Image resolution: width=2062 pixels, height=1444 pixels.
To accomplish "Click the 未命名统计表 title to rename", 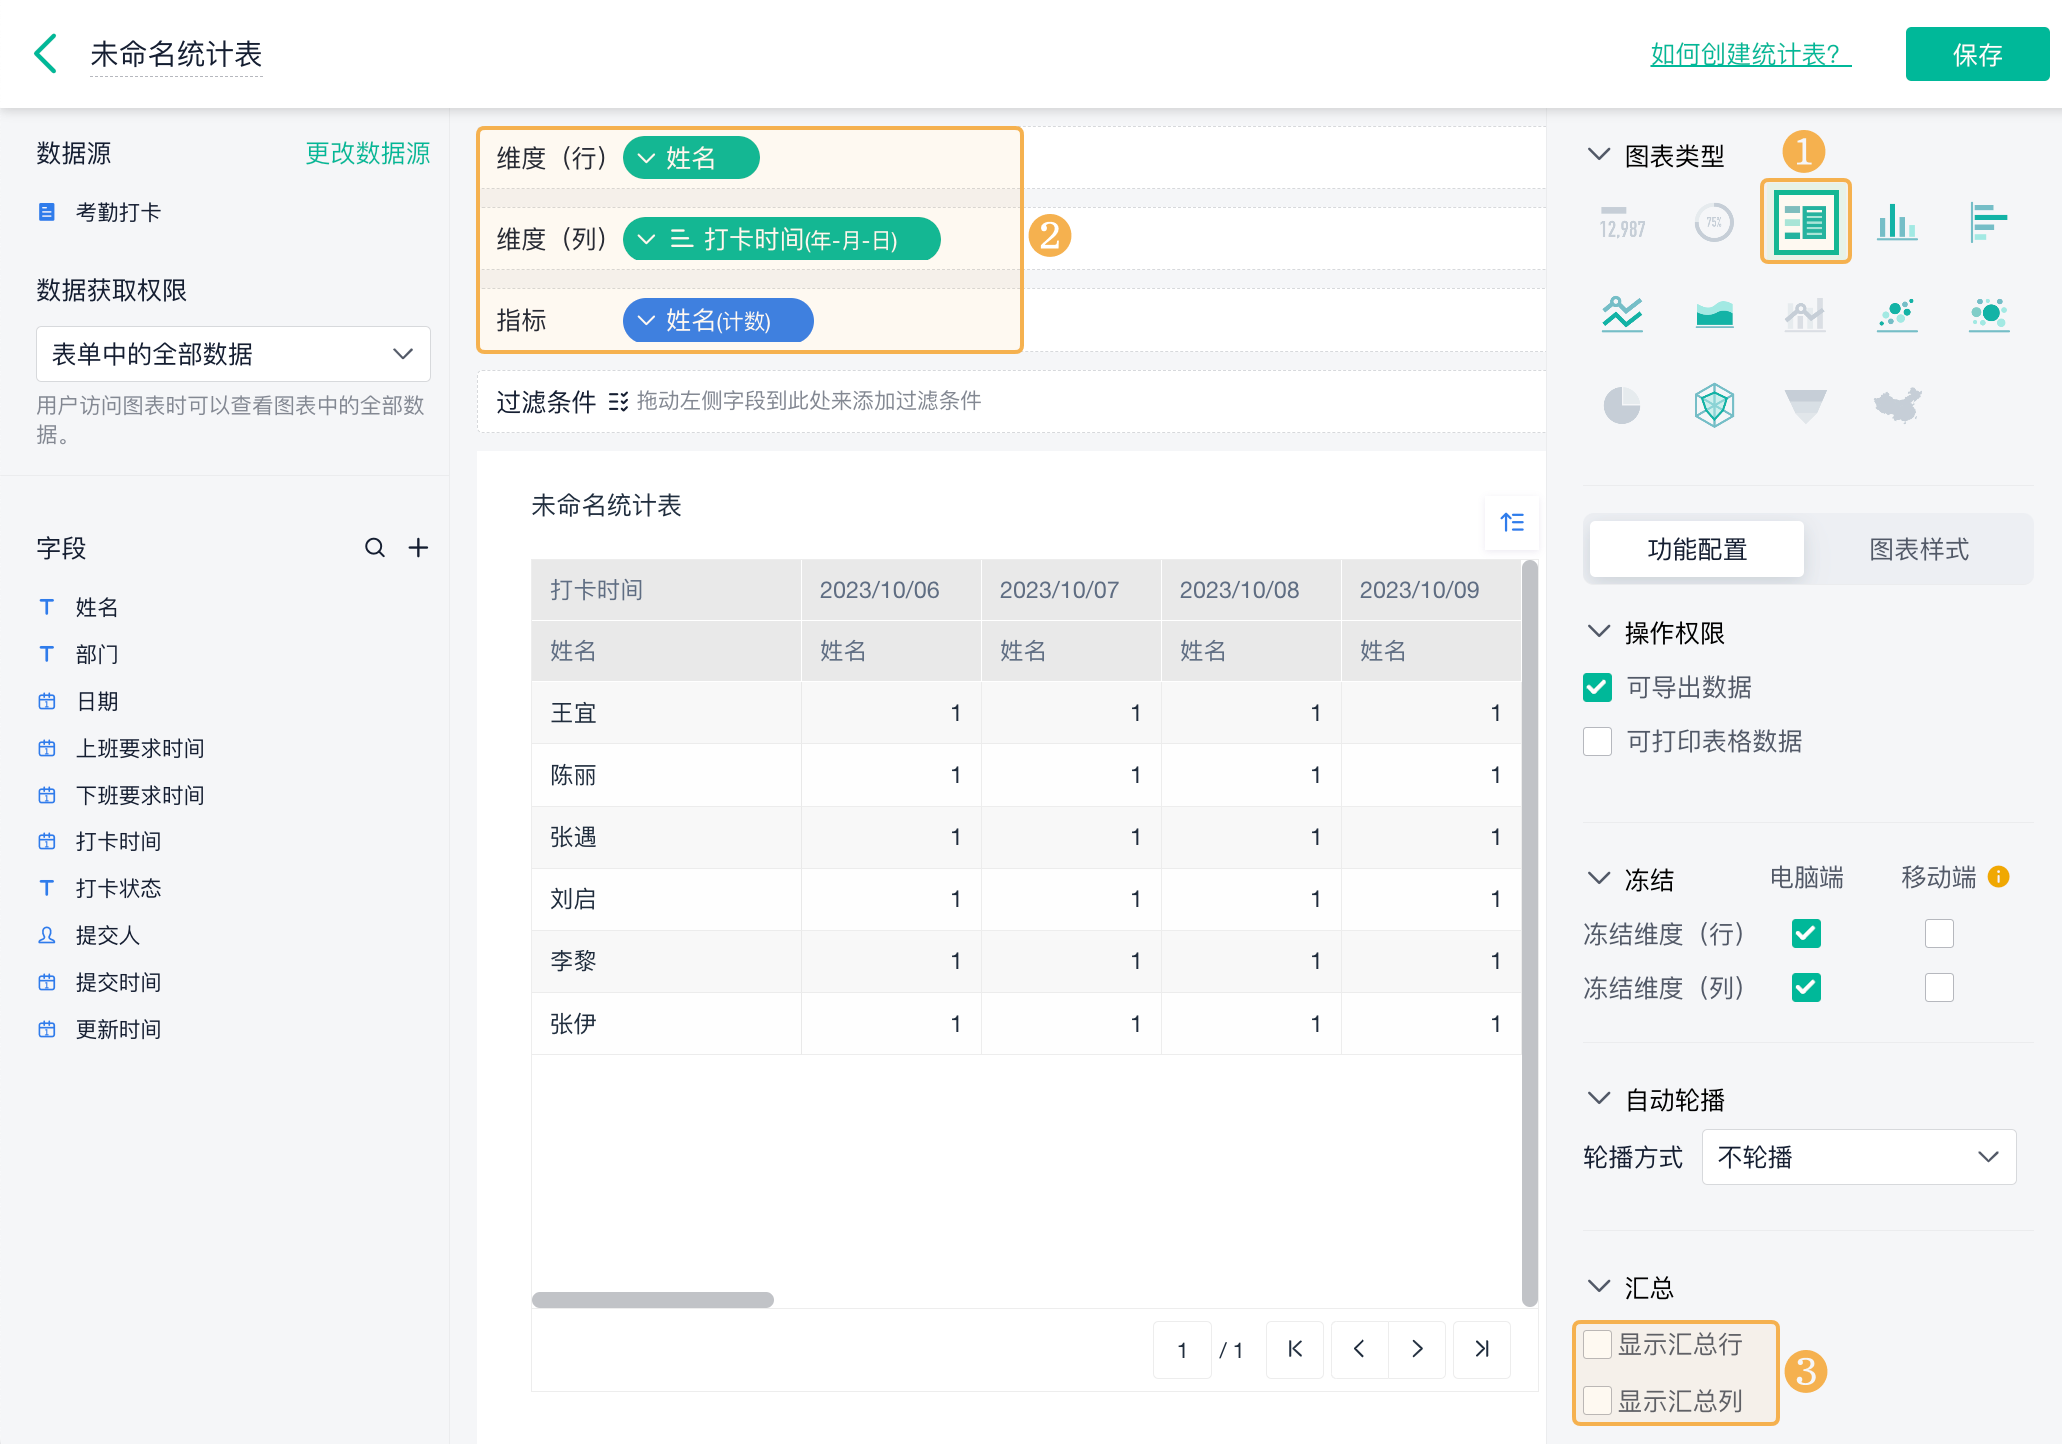I will click(x=176, y=54).
